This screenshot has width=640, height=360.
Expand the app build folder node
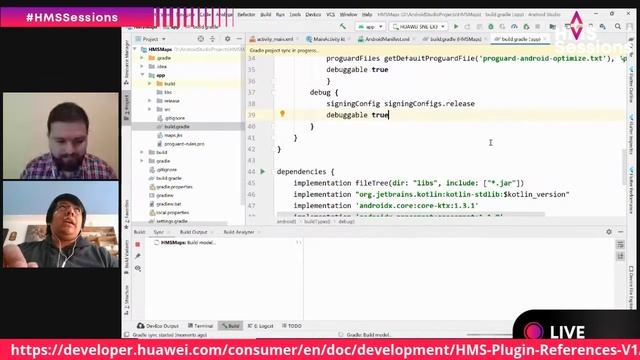(x=150, y=84)
